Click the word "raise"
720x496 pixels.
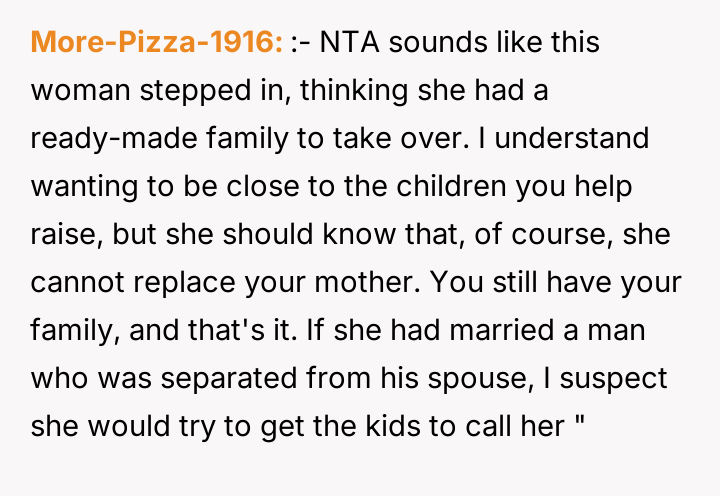[64, 235]
